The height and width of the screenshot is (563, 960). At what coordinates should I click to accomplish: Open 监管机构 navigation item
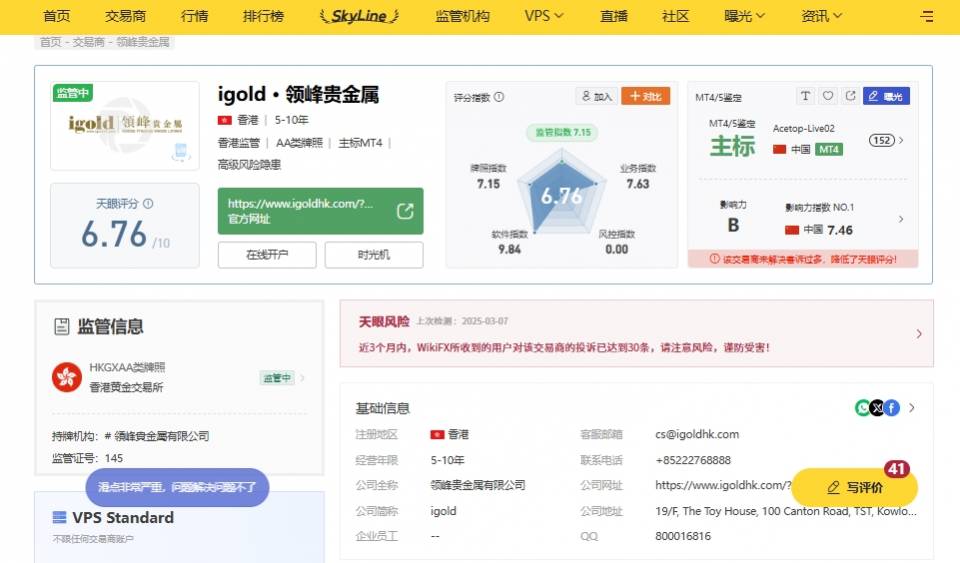[x=462, y=16]
